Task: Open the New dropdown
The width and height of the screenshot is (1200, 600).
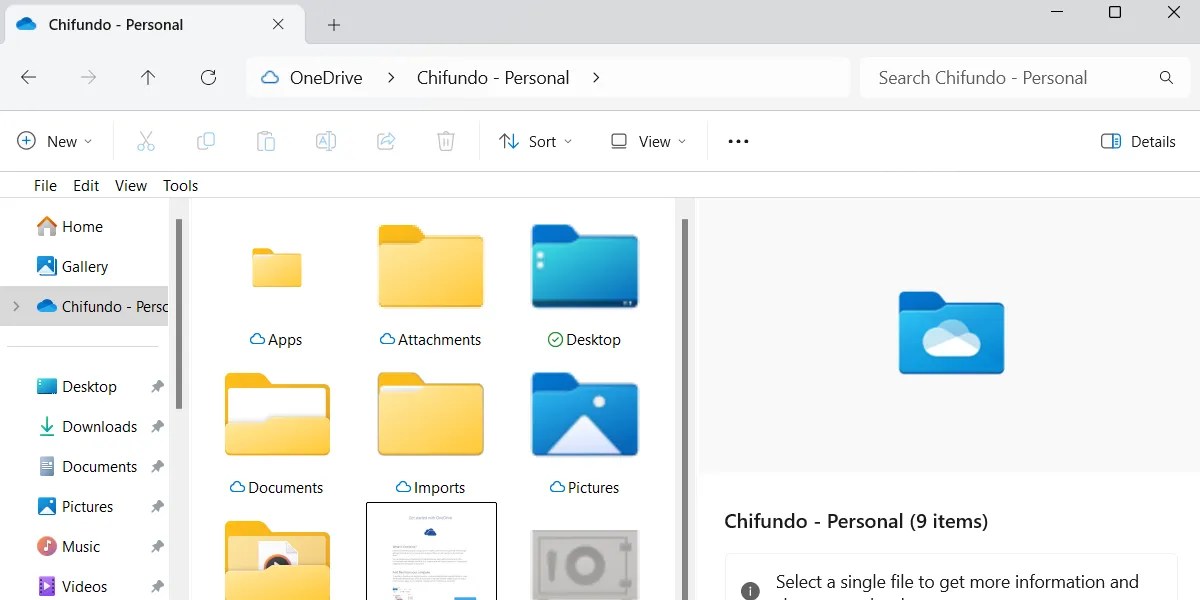Action: (x=55, y=141)
